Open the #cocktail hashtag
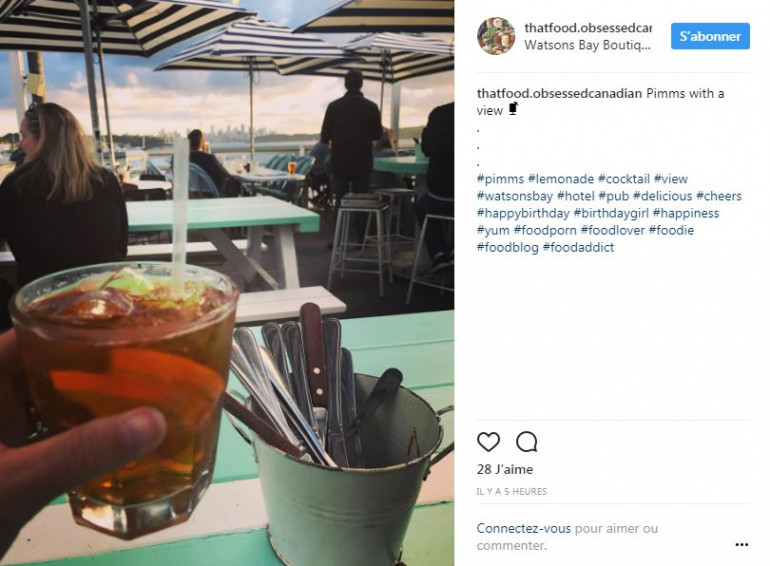 pos(624,179)
